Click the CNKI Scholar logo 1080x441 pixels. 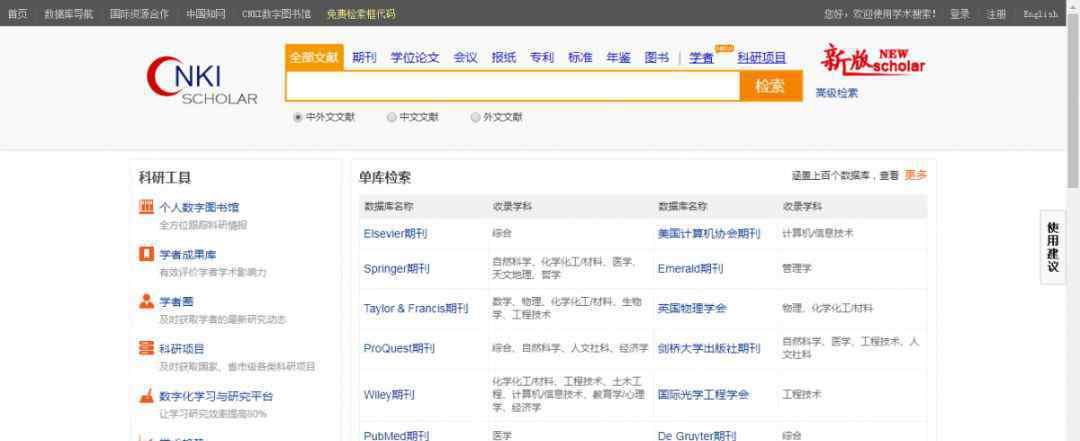pos(202,81)
